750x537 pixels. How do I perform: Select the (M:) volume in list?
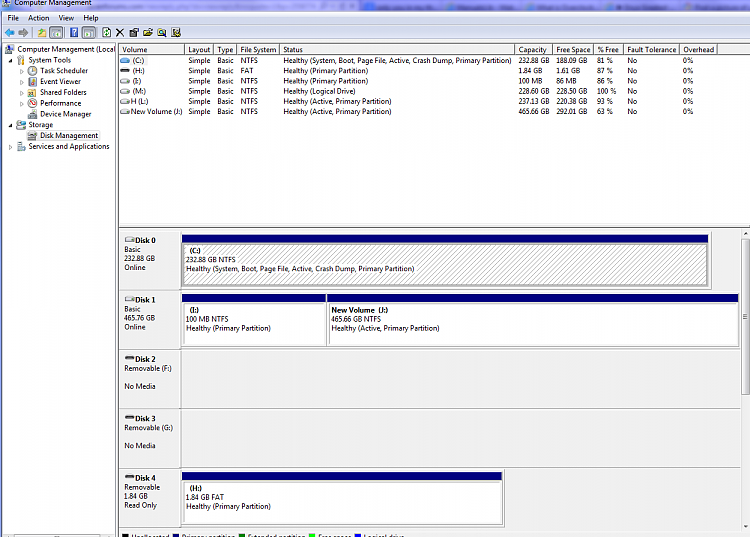[x=139, y=91]
